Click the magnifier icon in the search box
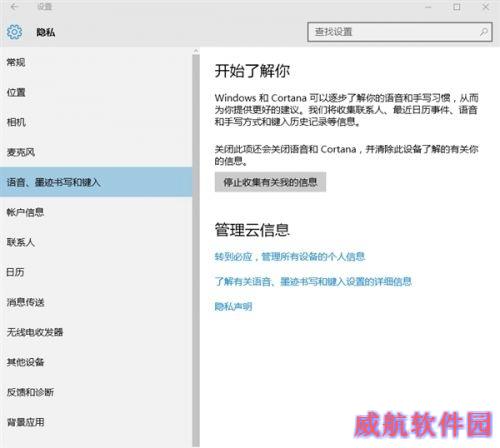Screen dimensions: 500x448 coord(484,32)
